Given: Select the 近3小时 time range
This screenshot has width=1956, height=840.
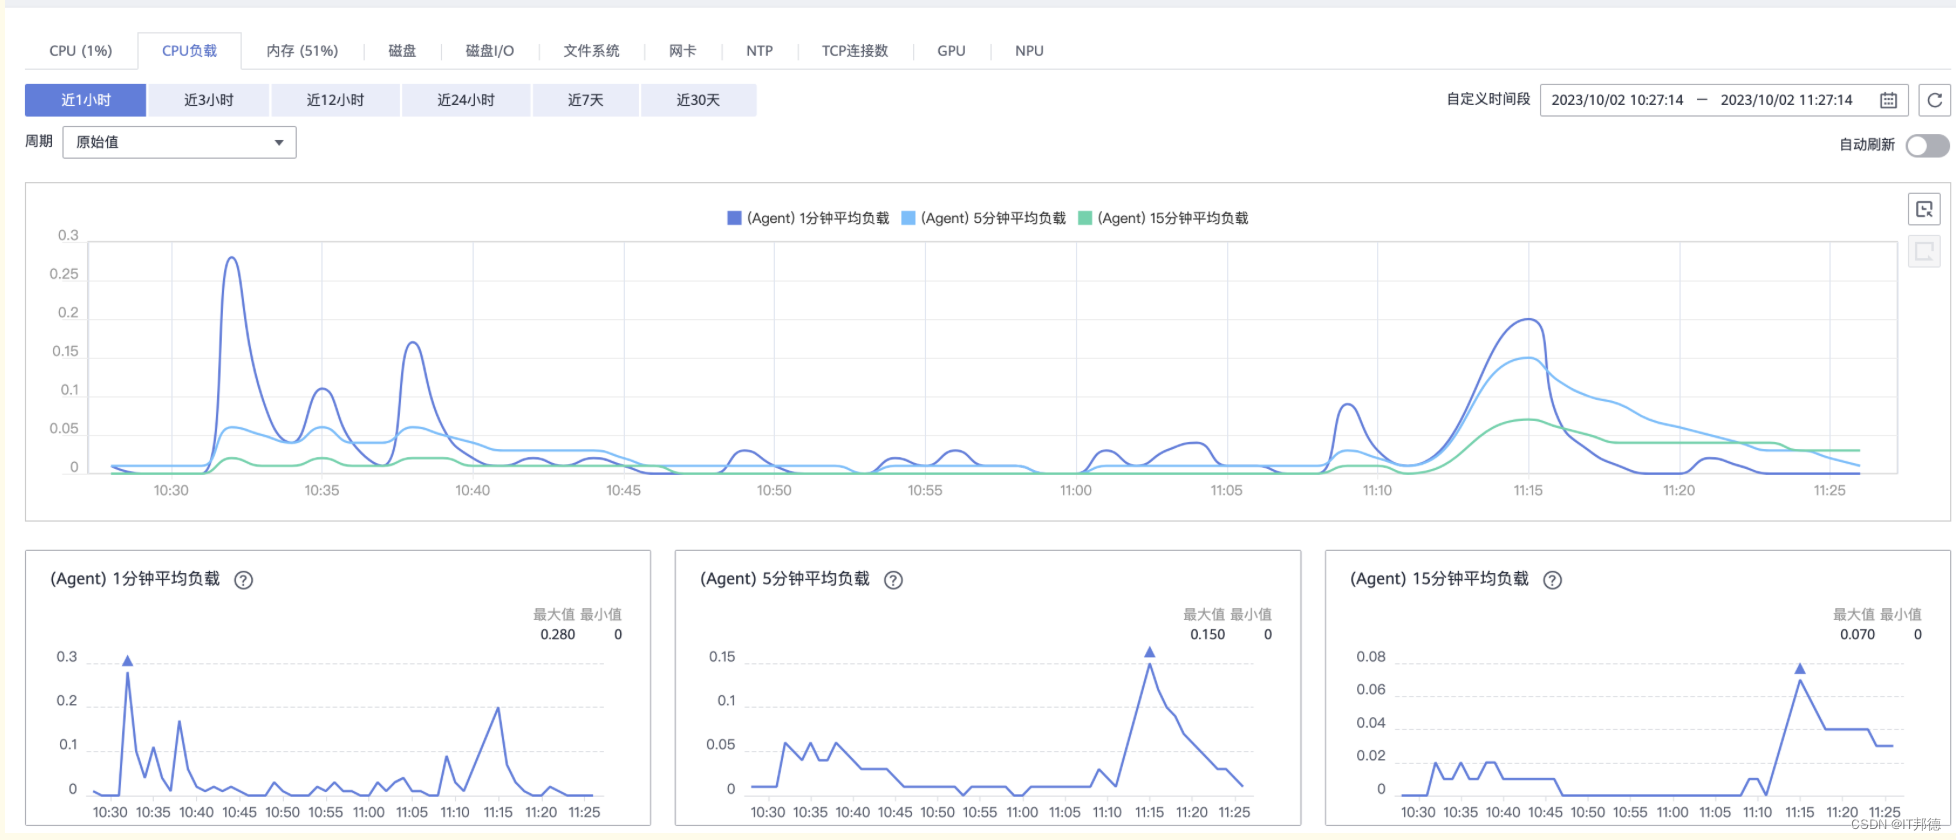Looking at the screenshot, I should [209, 100].
